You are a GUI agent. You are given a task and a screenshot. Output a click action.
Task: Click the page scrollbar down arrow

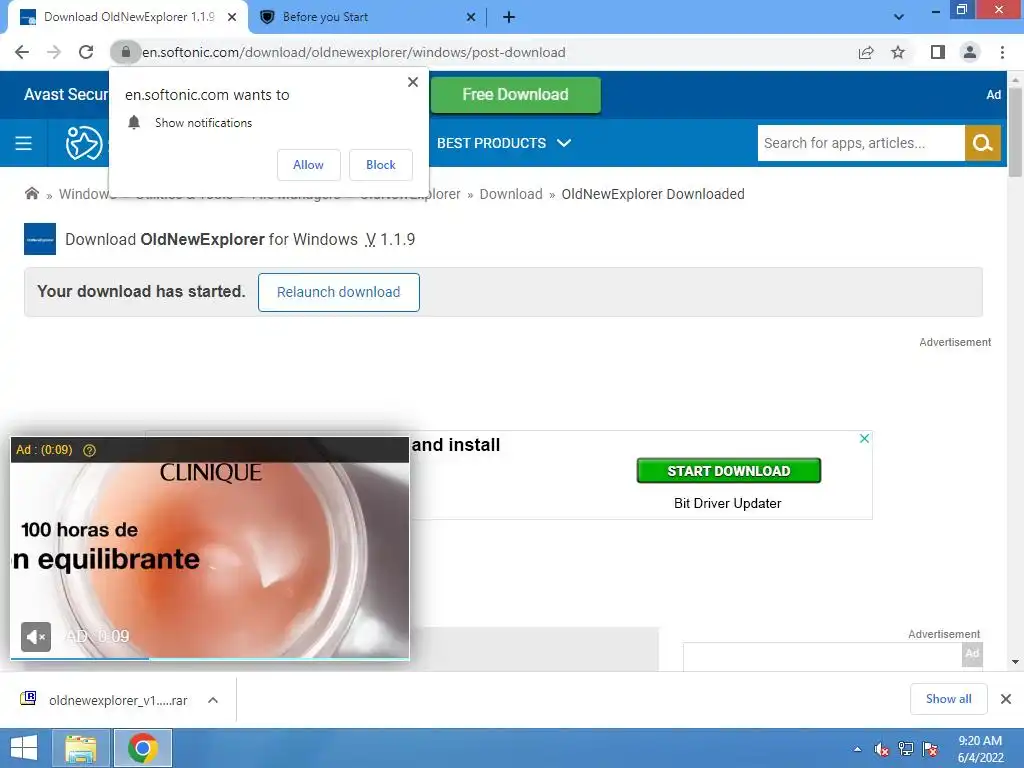(x=1015, y=662)
